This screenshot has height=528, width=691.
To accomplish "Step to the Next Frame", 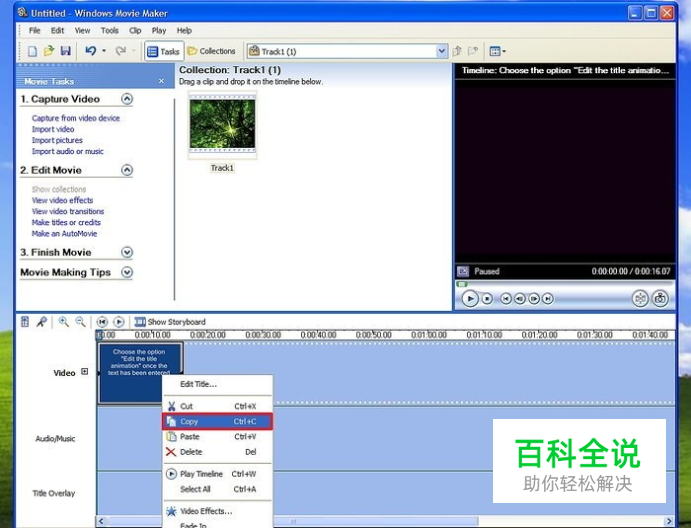I will click(x=534, y=299).
